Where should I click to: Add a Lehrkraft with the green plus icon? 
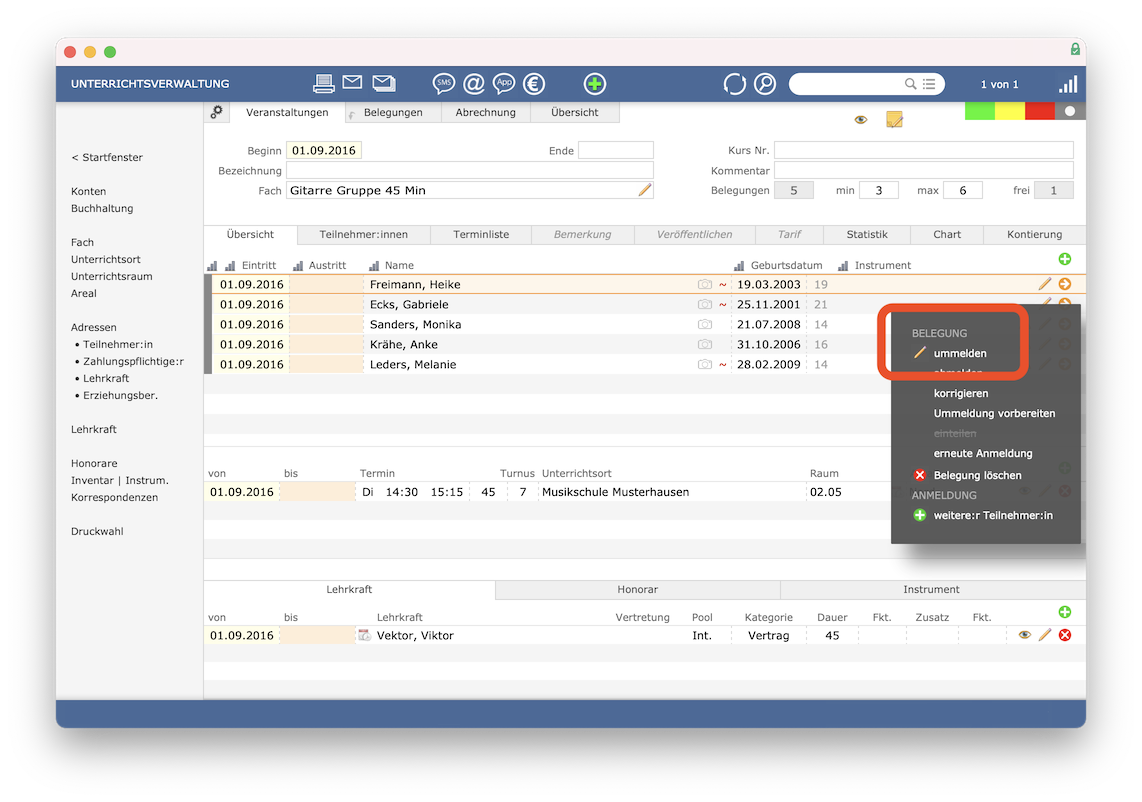tap(1065, 612)
